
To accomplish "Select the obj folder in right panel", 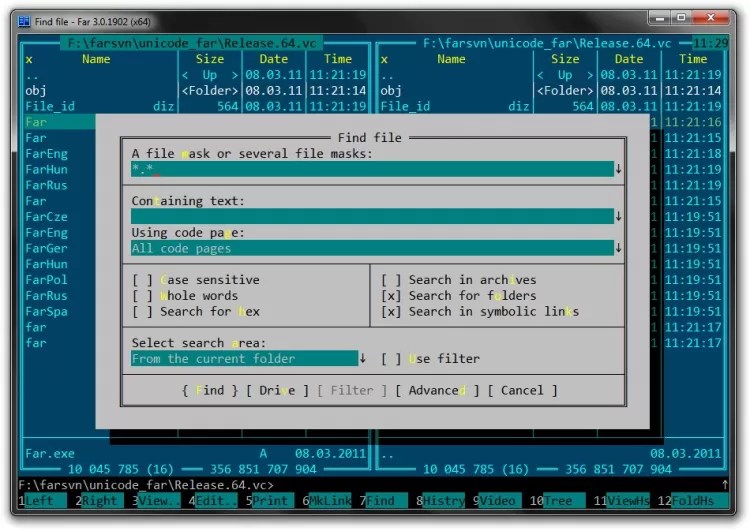I will click(391, 90).
